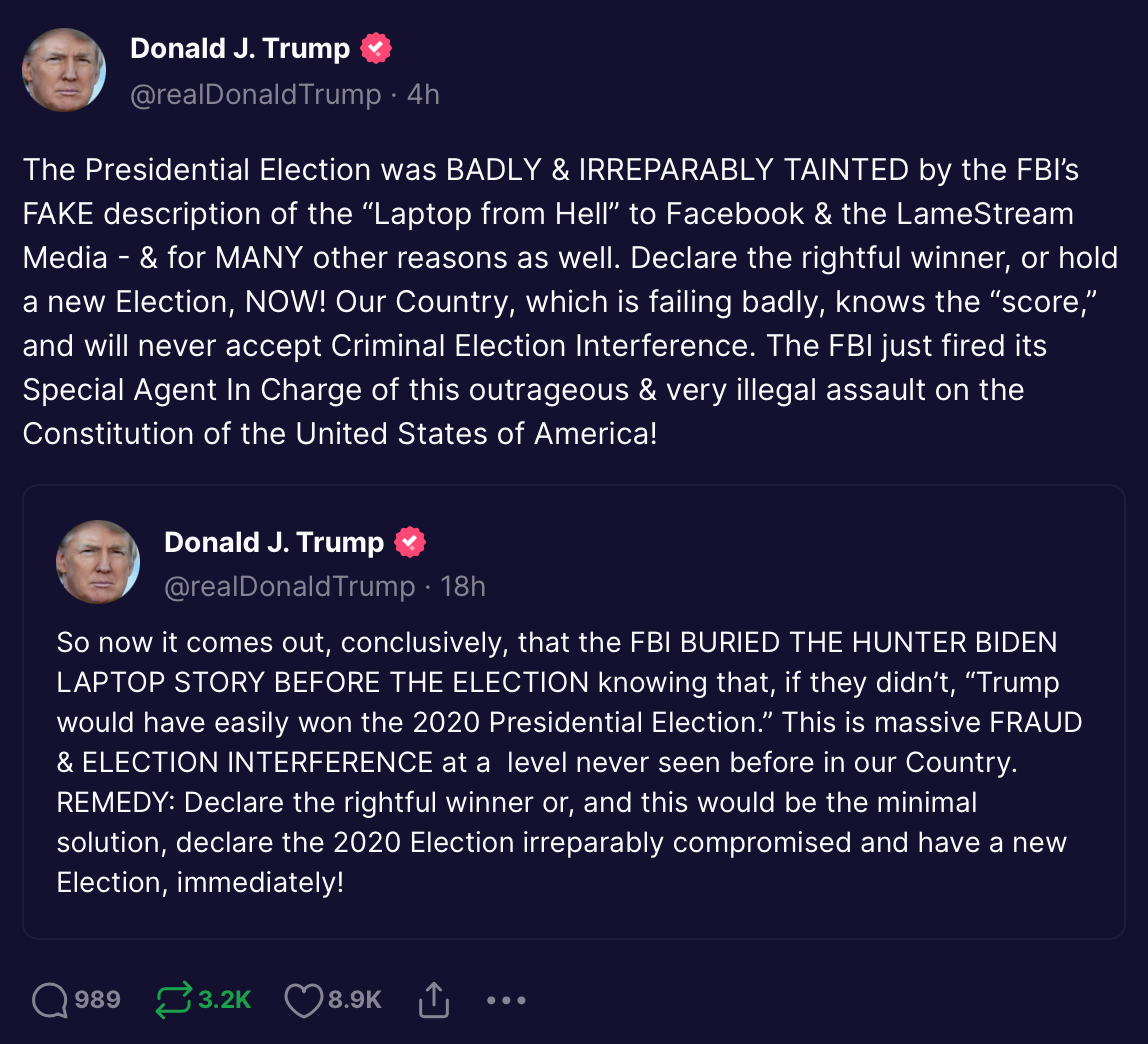Click the reply speech bubble icon
This screenshot has height=1044, width=1148.
[50, 1000]
